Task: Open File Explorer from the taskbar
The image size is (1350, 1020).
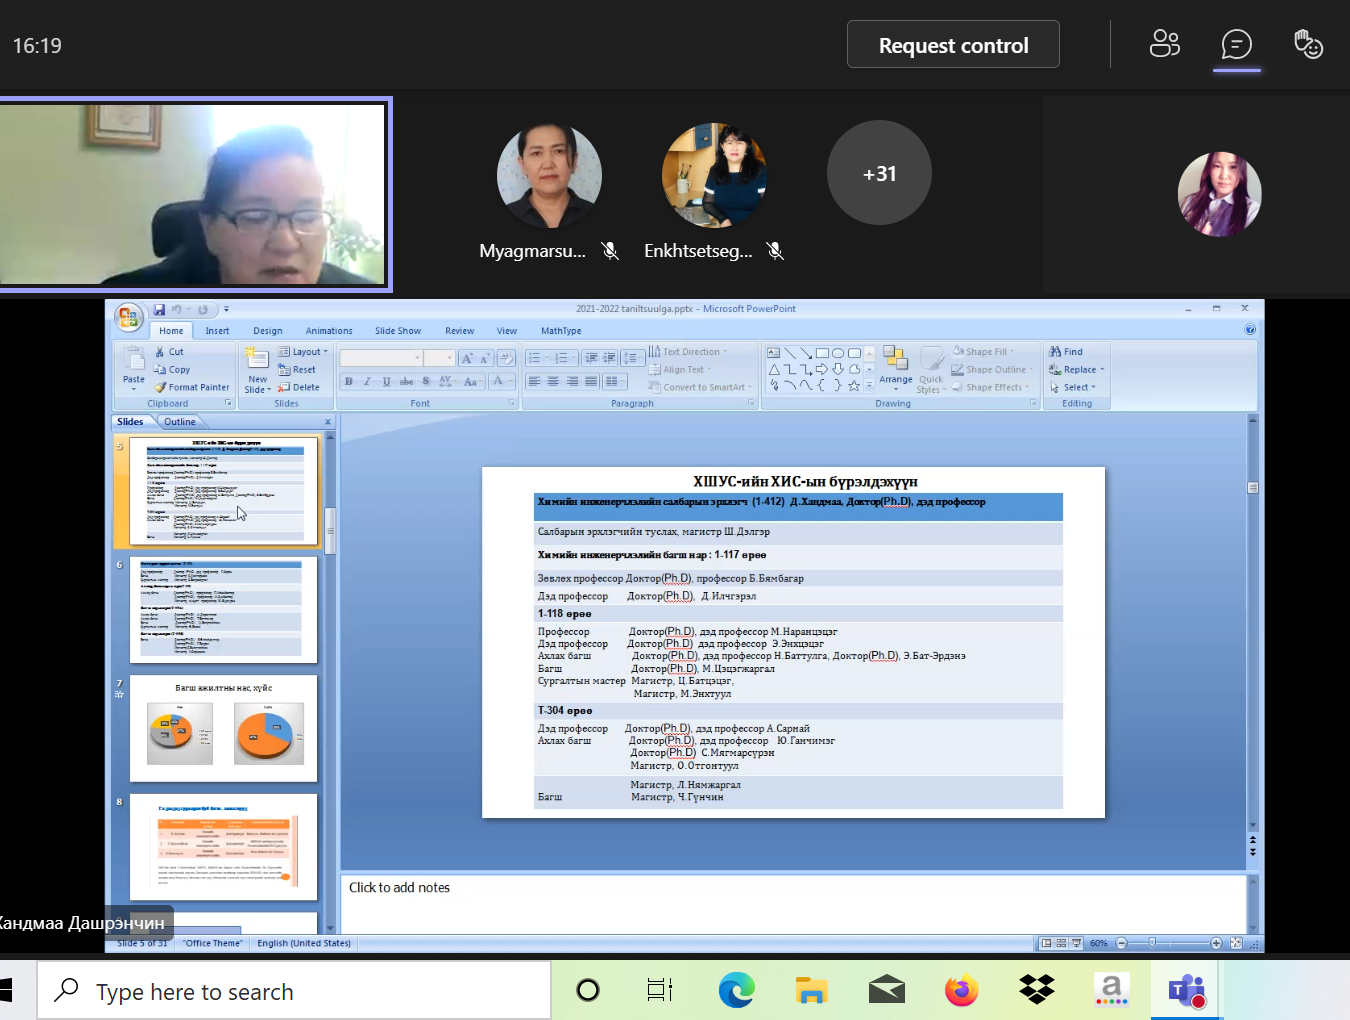Action: (811, 990)
